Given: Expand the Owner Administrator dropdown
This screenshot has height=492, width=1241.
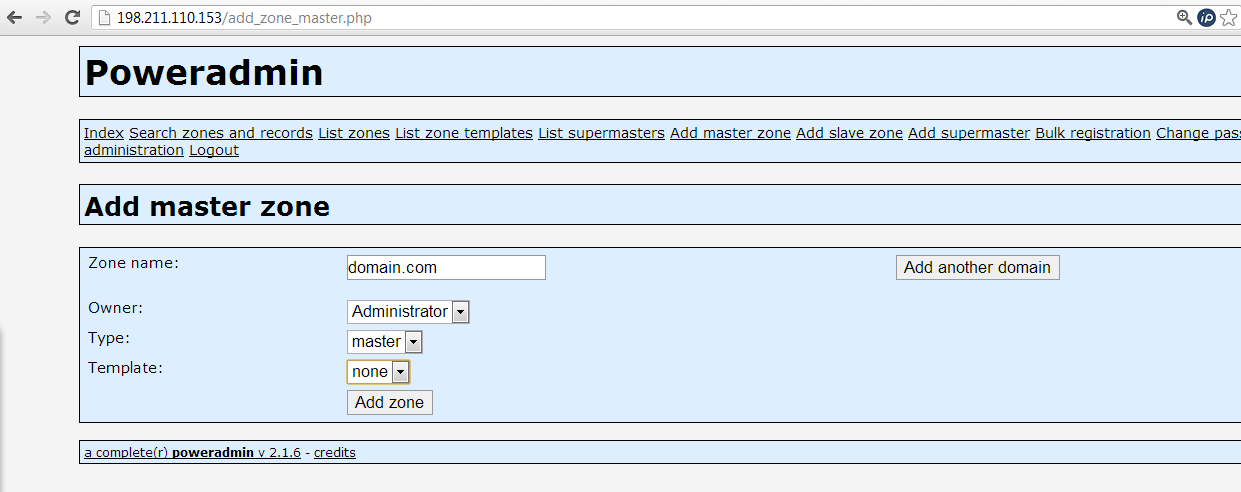Looking at the screenshot, I should click(x=408, y=312).
